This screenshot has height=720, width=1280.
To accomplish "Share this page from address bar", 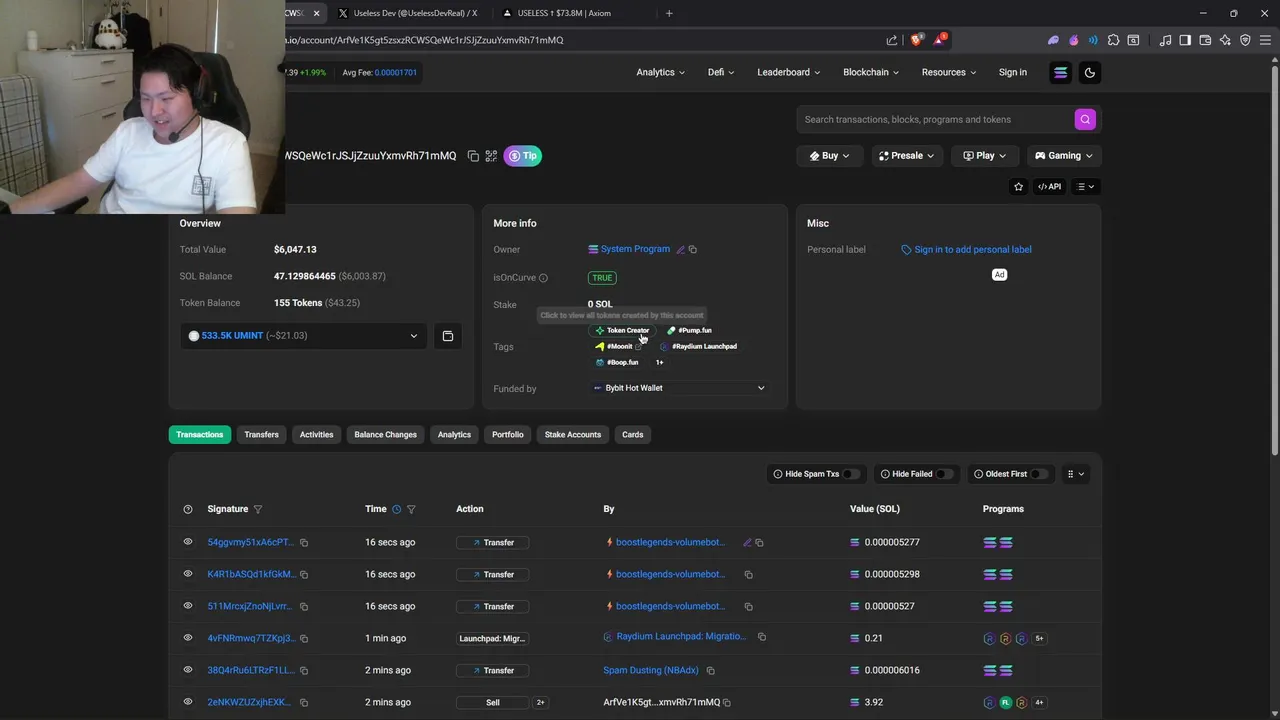I will [x=892, y=40].
